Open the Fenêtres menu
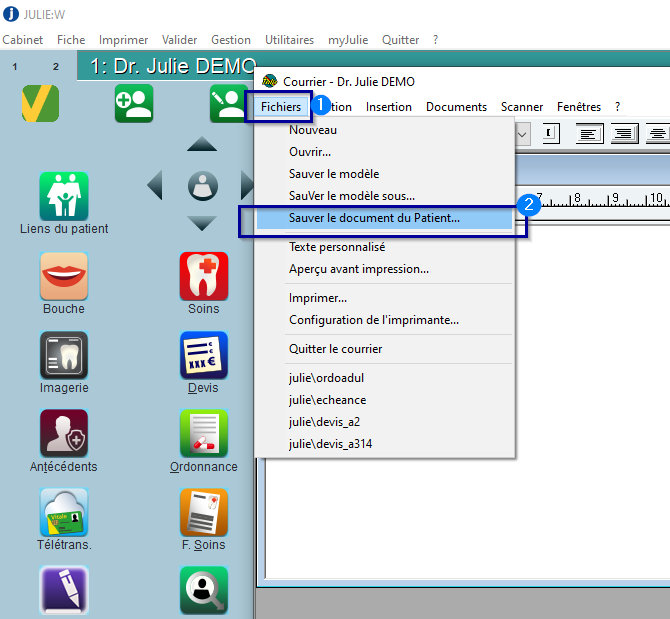 tap(579, 107)
